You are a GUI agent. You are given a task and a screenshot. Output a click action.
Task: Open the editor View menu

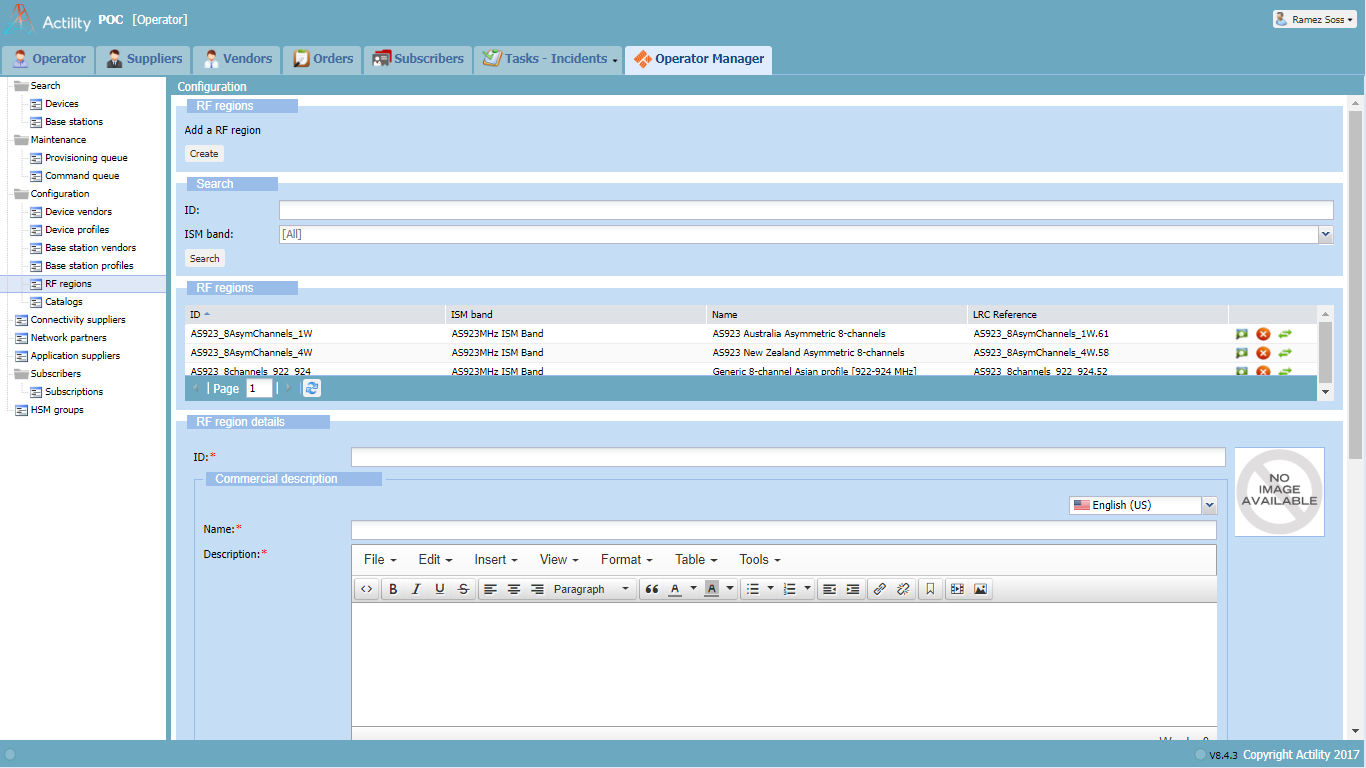coord(560,559)
